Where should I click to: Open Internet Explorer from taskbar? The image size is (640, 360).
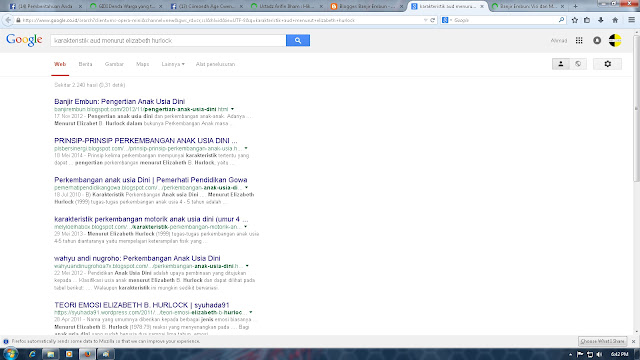pyautogui.click(x=32, y=354)
